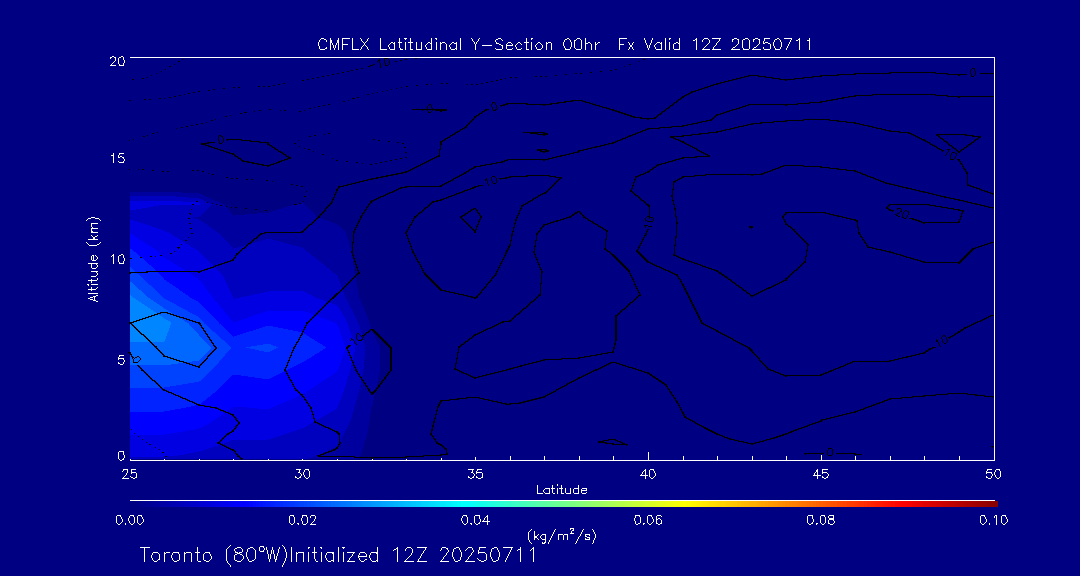The width and height of the screenshot is (1080, 576).
Task: Select the altitude axis tick label 5
Action: [x=121, y=359]
